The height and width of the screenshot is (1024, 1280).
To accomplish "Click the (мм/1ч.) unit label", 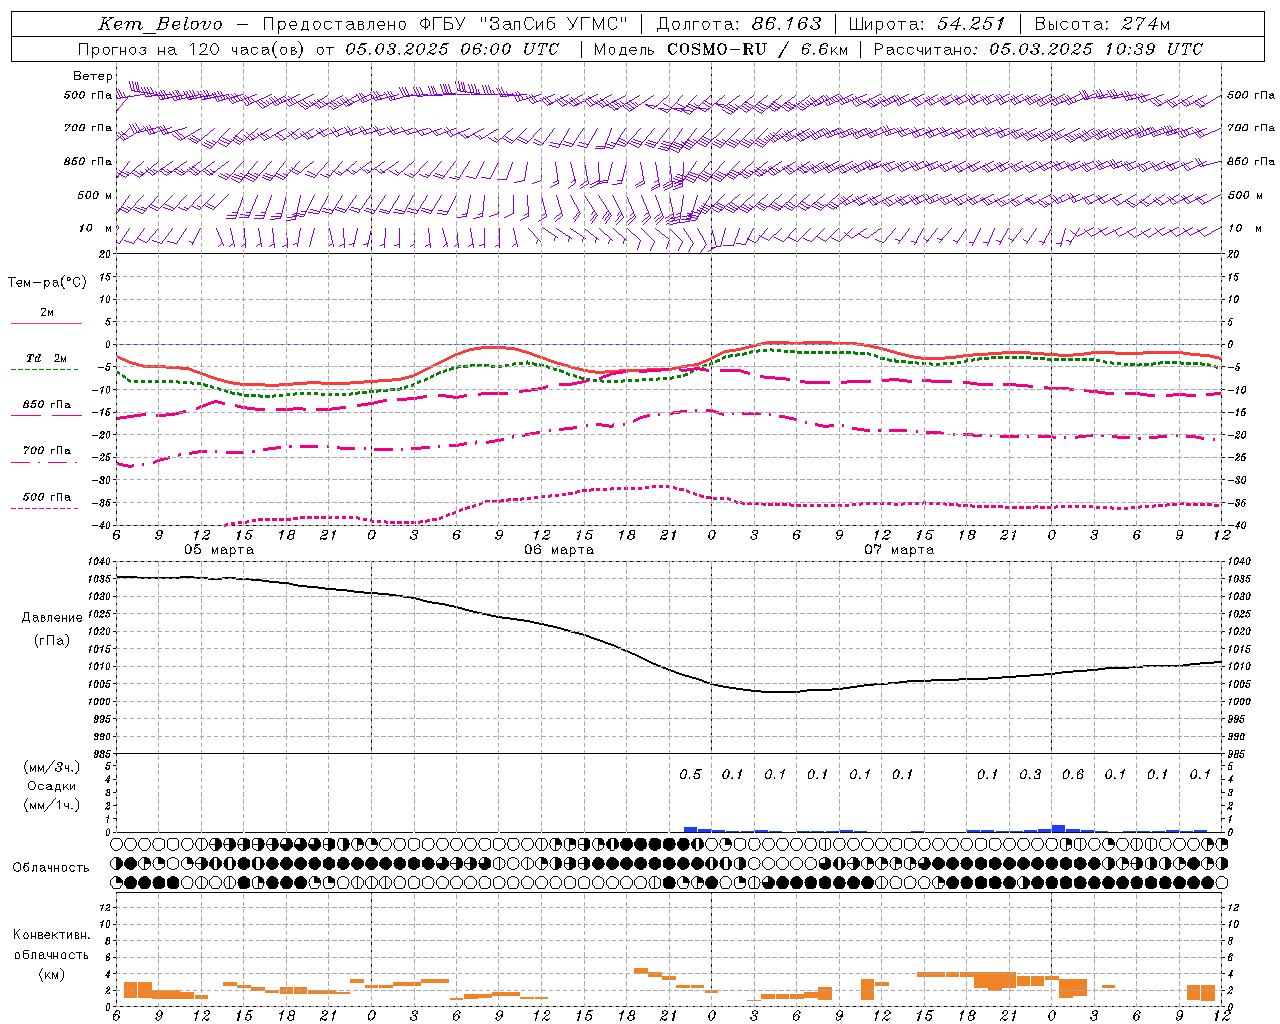I will (52, 805).
